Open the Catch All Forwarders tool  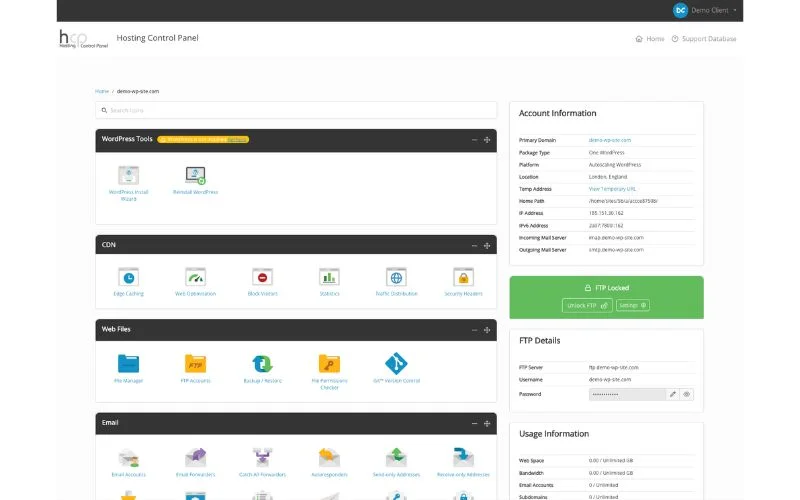click(x=262, y=458)
